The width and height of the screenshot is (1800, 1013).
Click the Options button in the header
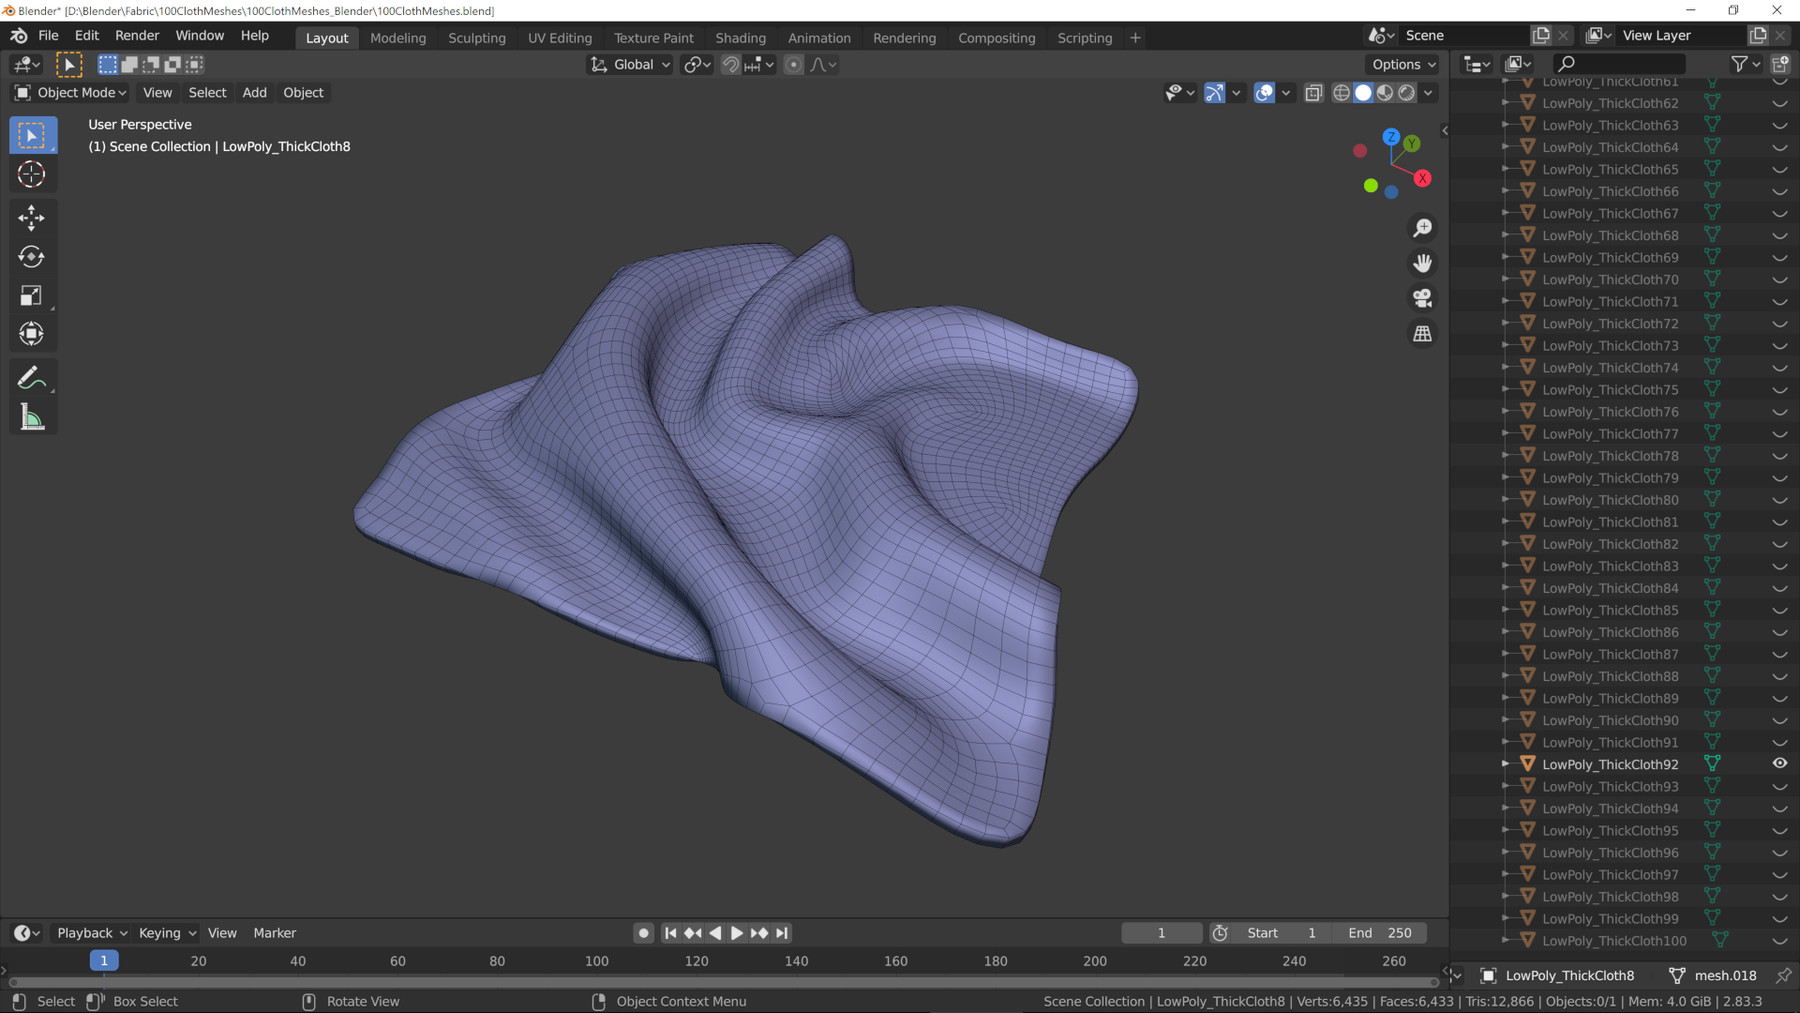1403,65
